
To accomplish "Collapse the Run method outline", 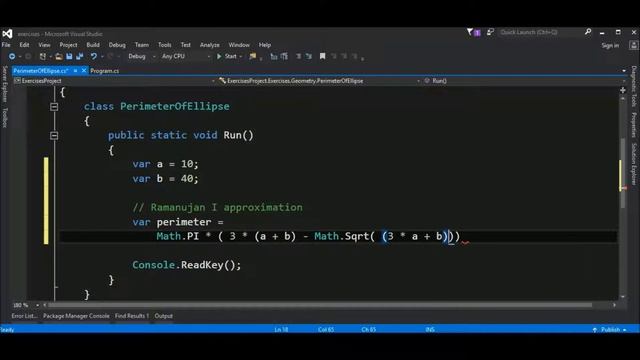I will pos(54,136).
